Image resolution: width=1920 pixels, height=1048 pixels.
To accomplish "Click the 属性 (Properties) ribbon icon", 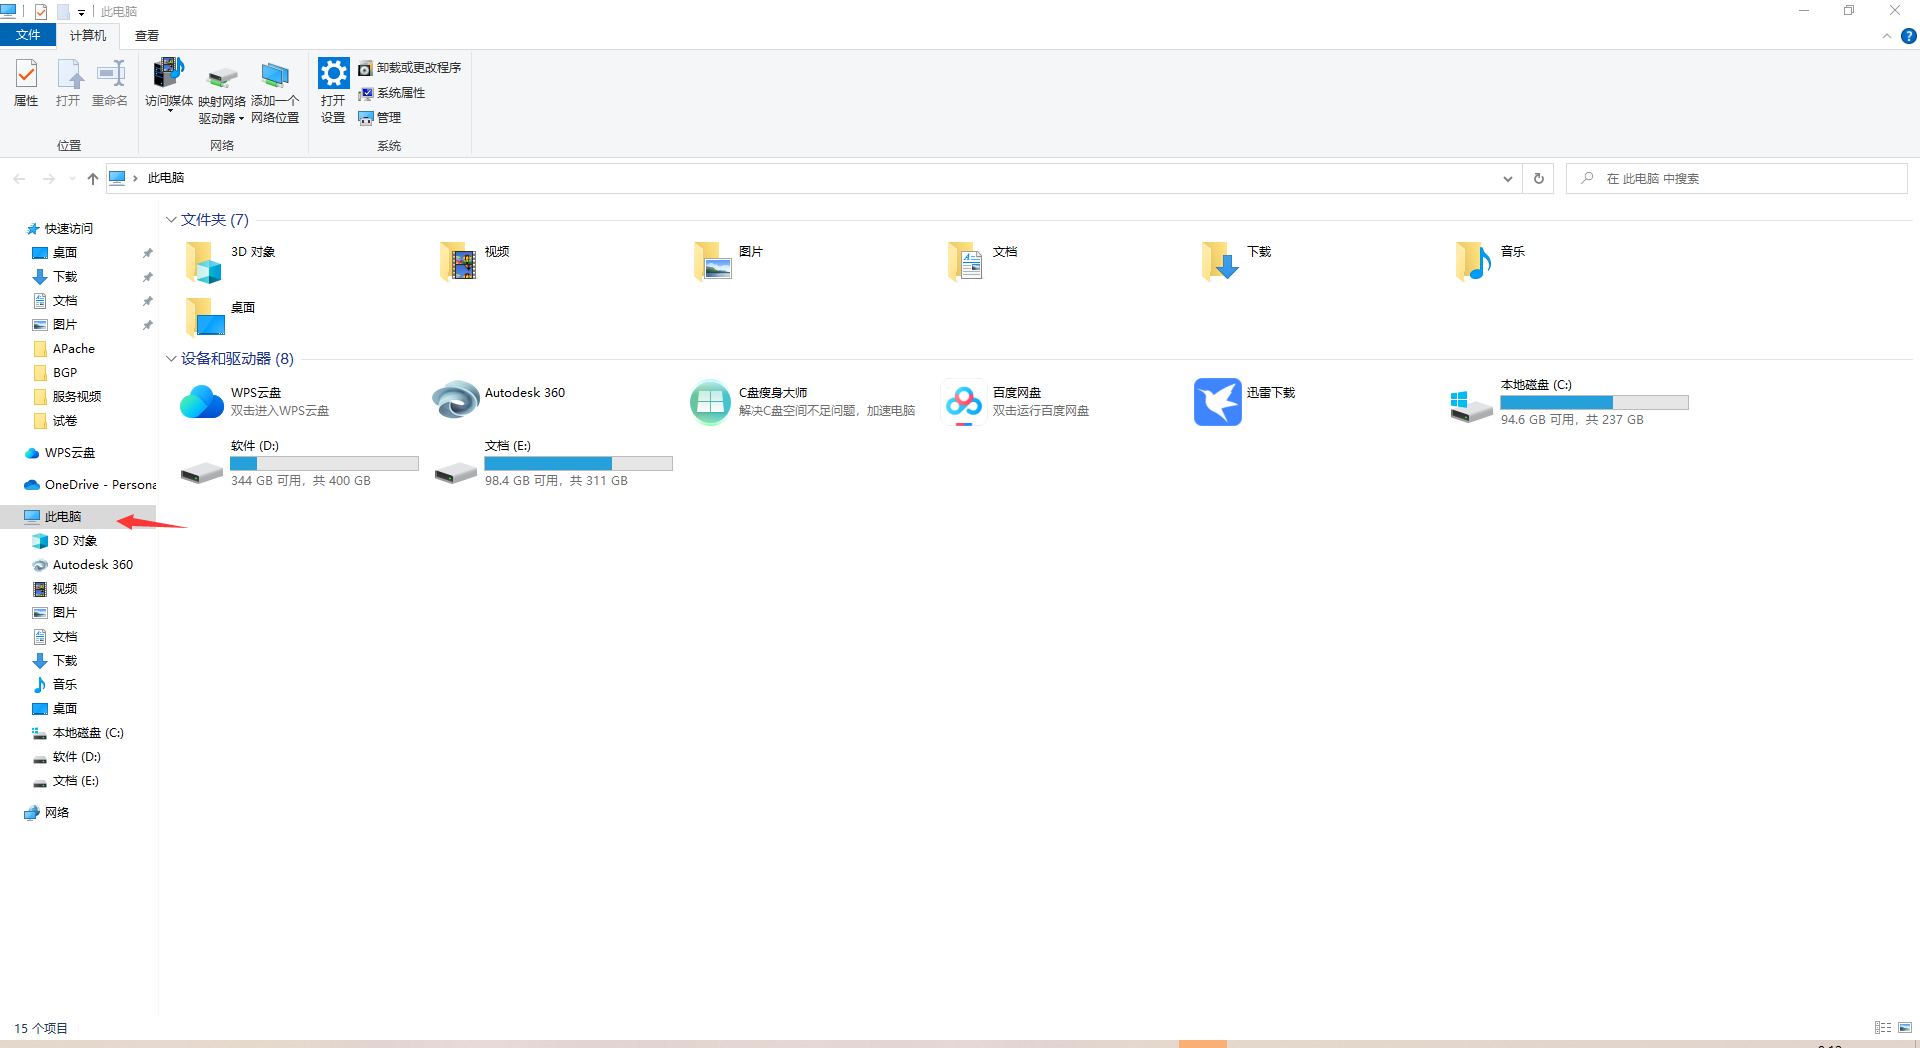I will (26, 82).
